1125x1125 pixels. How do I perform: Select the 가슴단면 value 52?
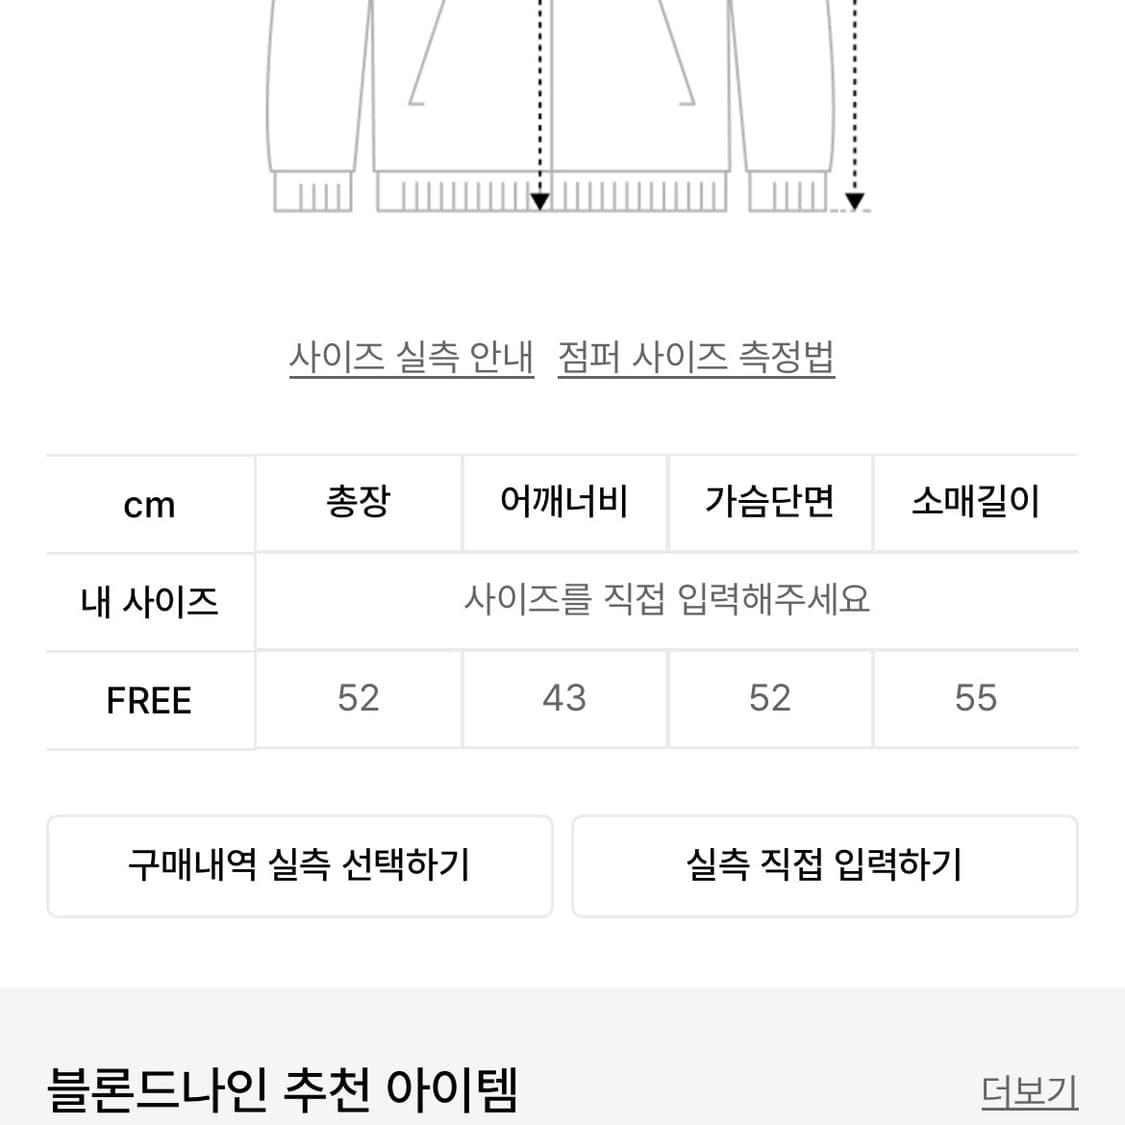770,700
